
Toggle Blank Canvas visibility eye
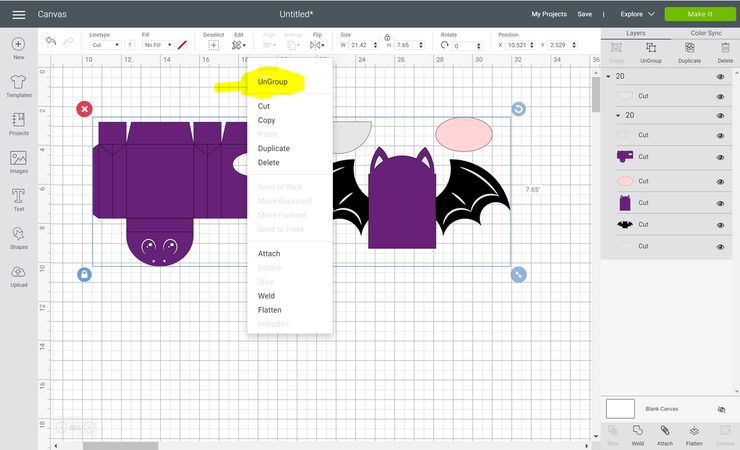pos(721,409)
